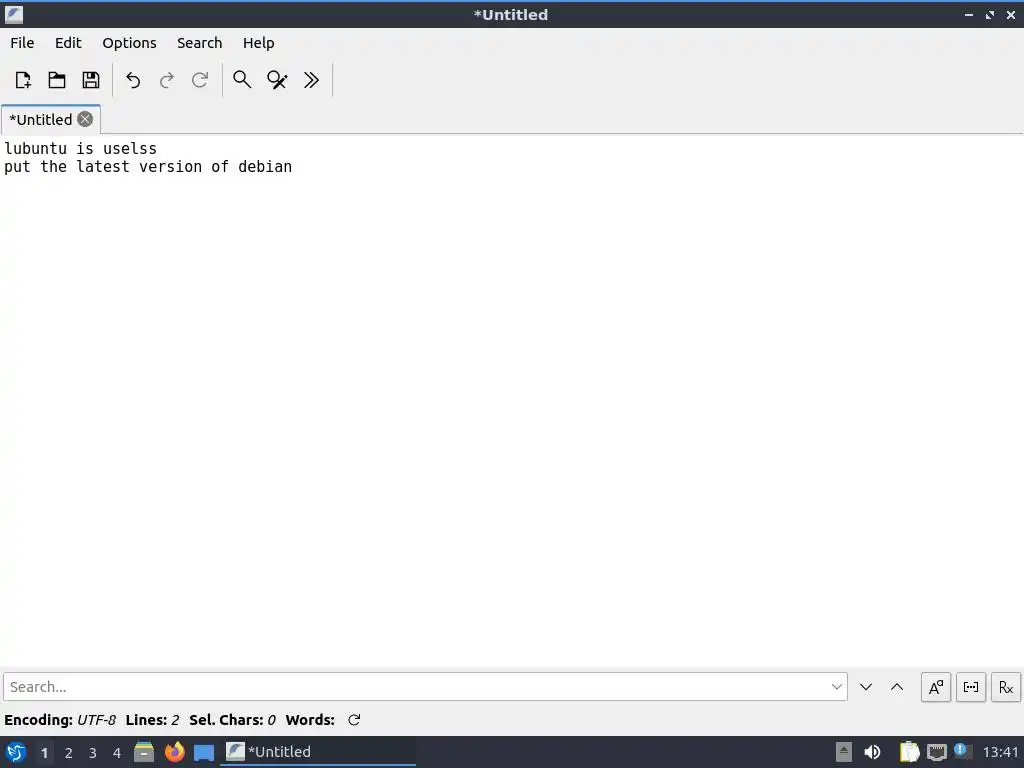The image size is (1024, 768).
Task: Launch Firefox from the taskbar
Action: pos(174,752)
